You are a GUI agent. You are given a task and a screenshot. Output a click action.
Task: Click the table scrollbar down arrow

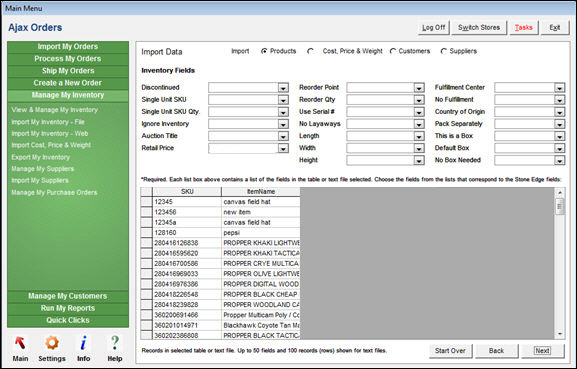click(560, 334)
